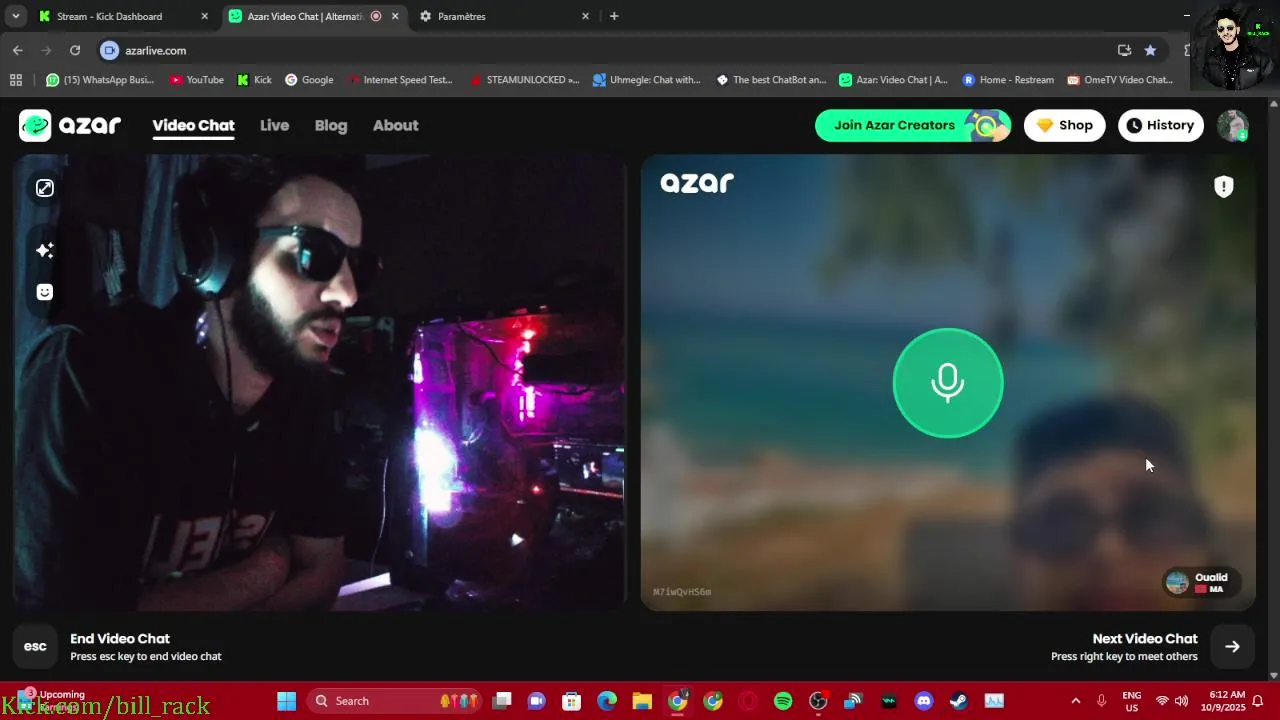The width and height of the screenshot is (1280, 720).
Task: Open Discord from taskbar
Action: pos(924,701)
